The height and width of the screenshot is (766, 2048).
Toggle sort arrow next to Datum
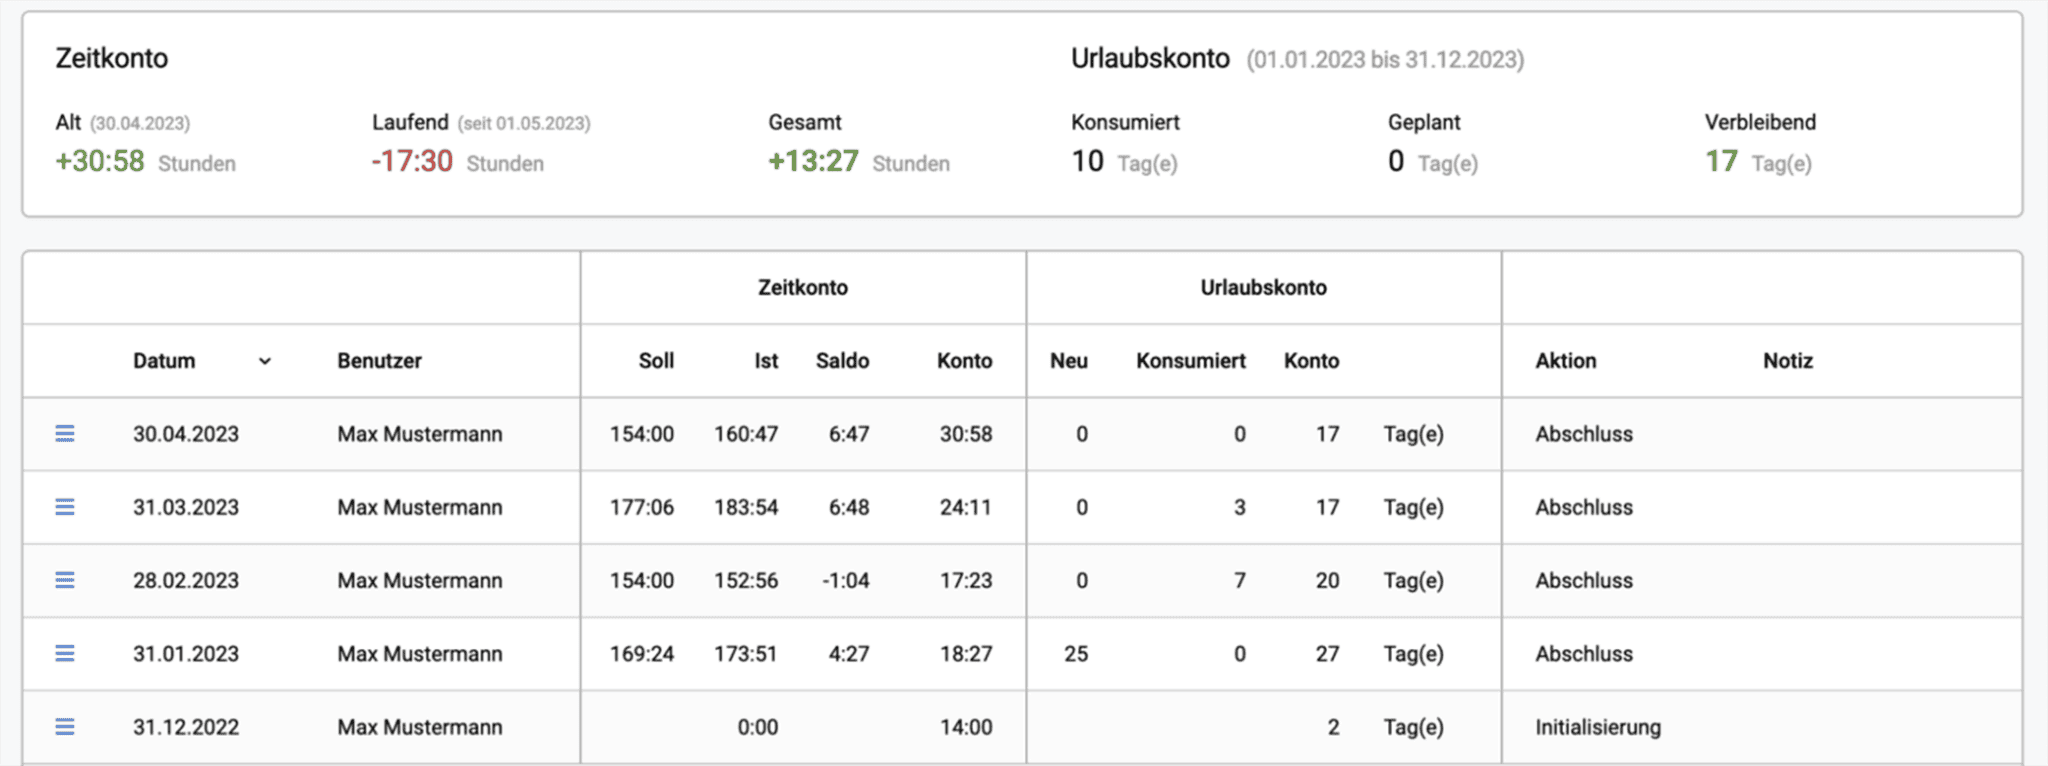tap(265, 361)
